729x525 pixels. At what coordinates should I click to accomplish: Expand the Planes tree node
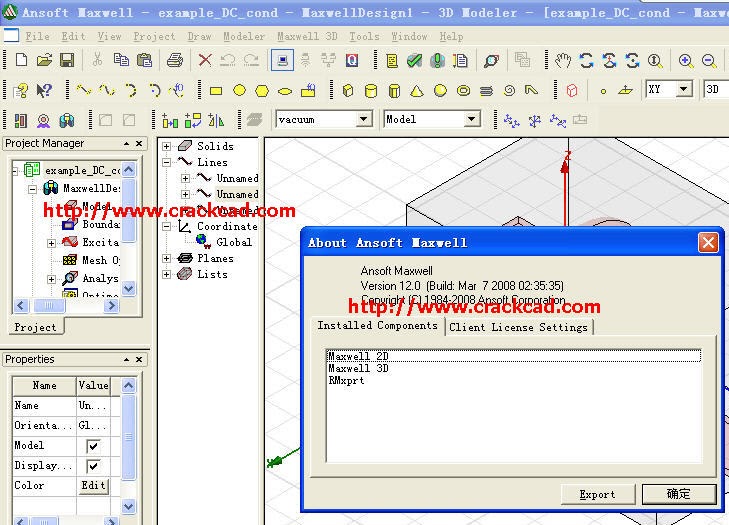[166, 259]
